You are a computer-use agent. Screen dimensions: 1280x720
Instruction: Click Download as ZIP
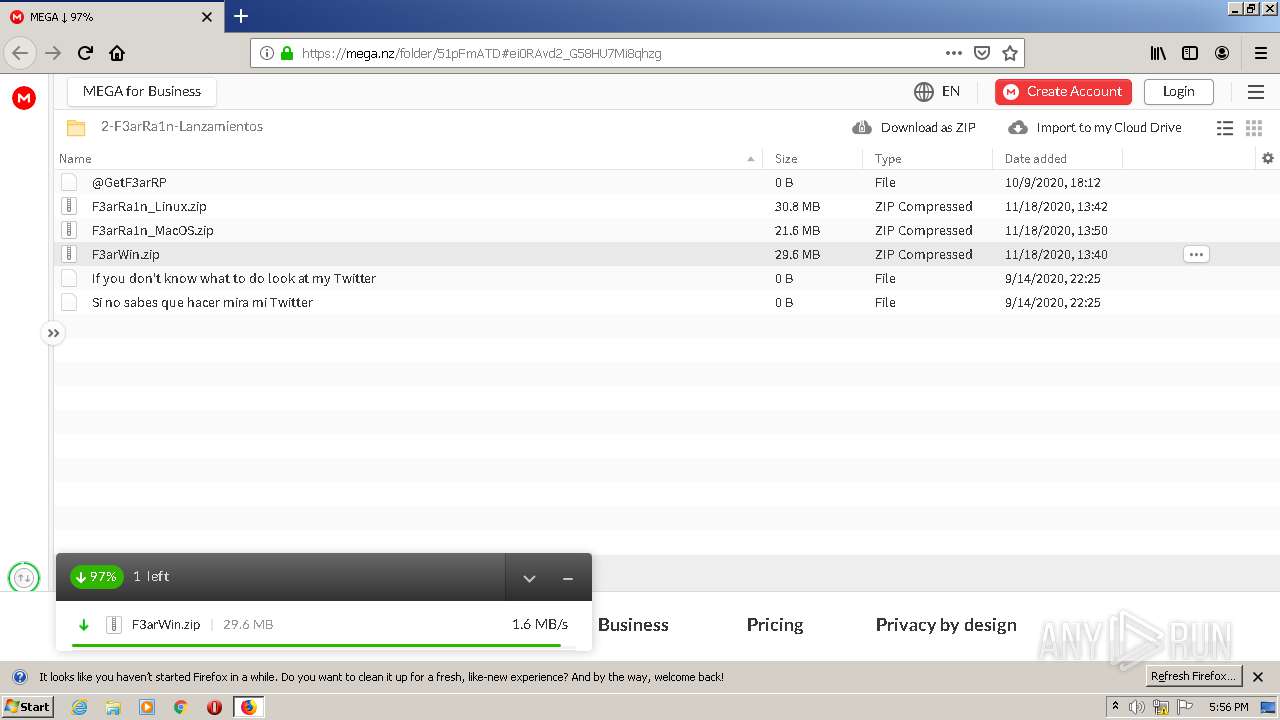[913, 127]
